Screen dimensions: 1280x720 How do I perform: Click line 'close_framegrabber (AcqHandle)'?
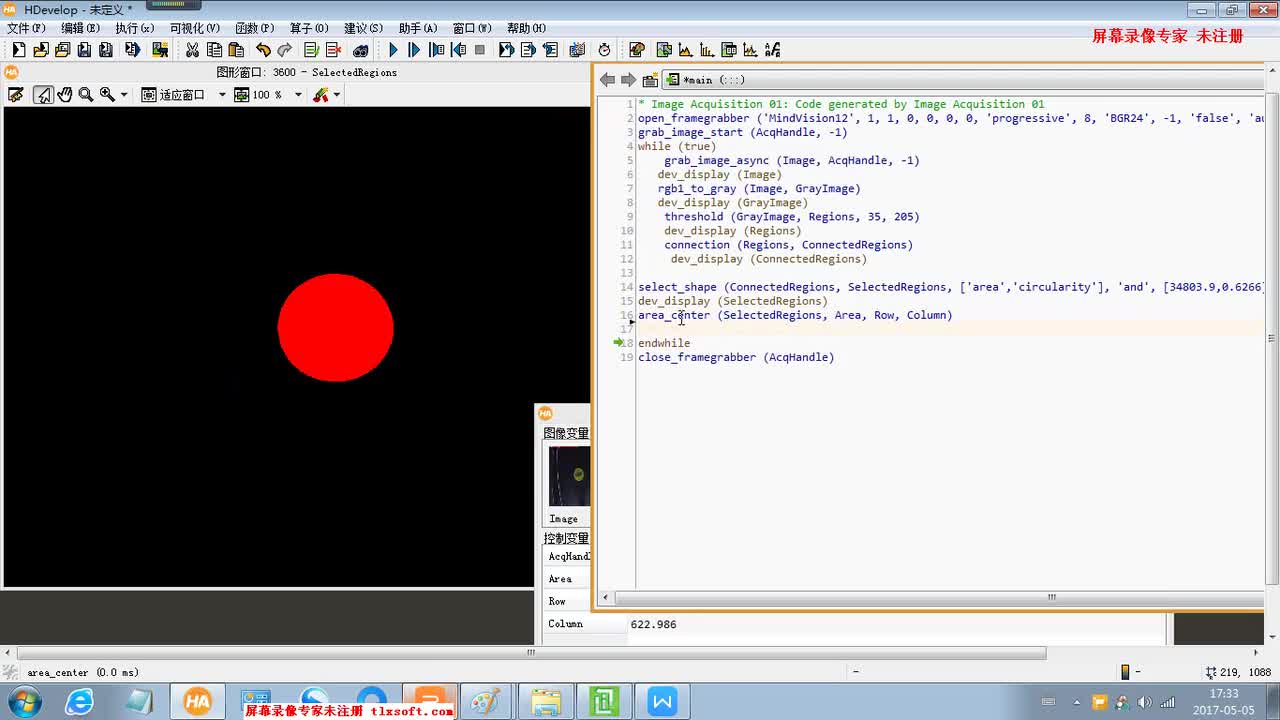tap(736, 357)
